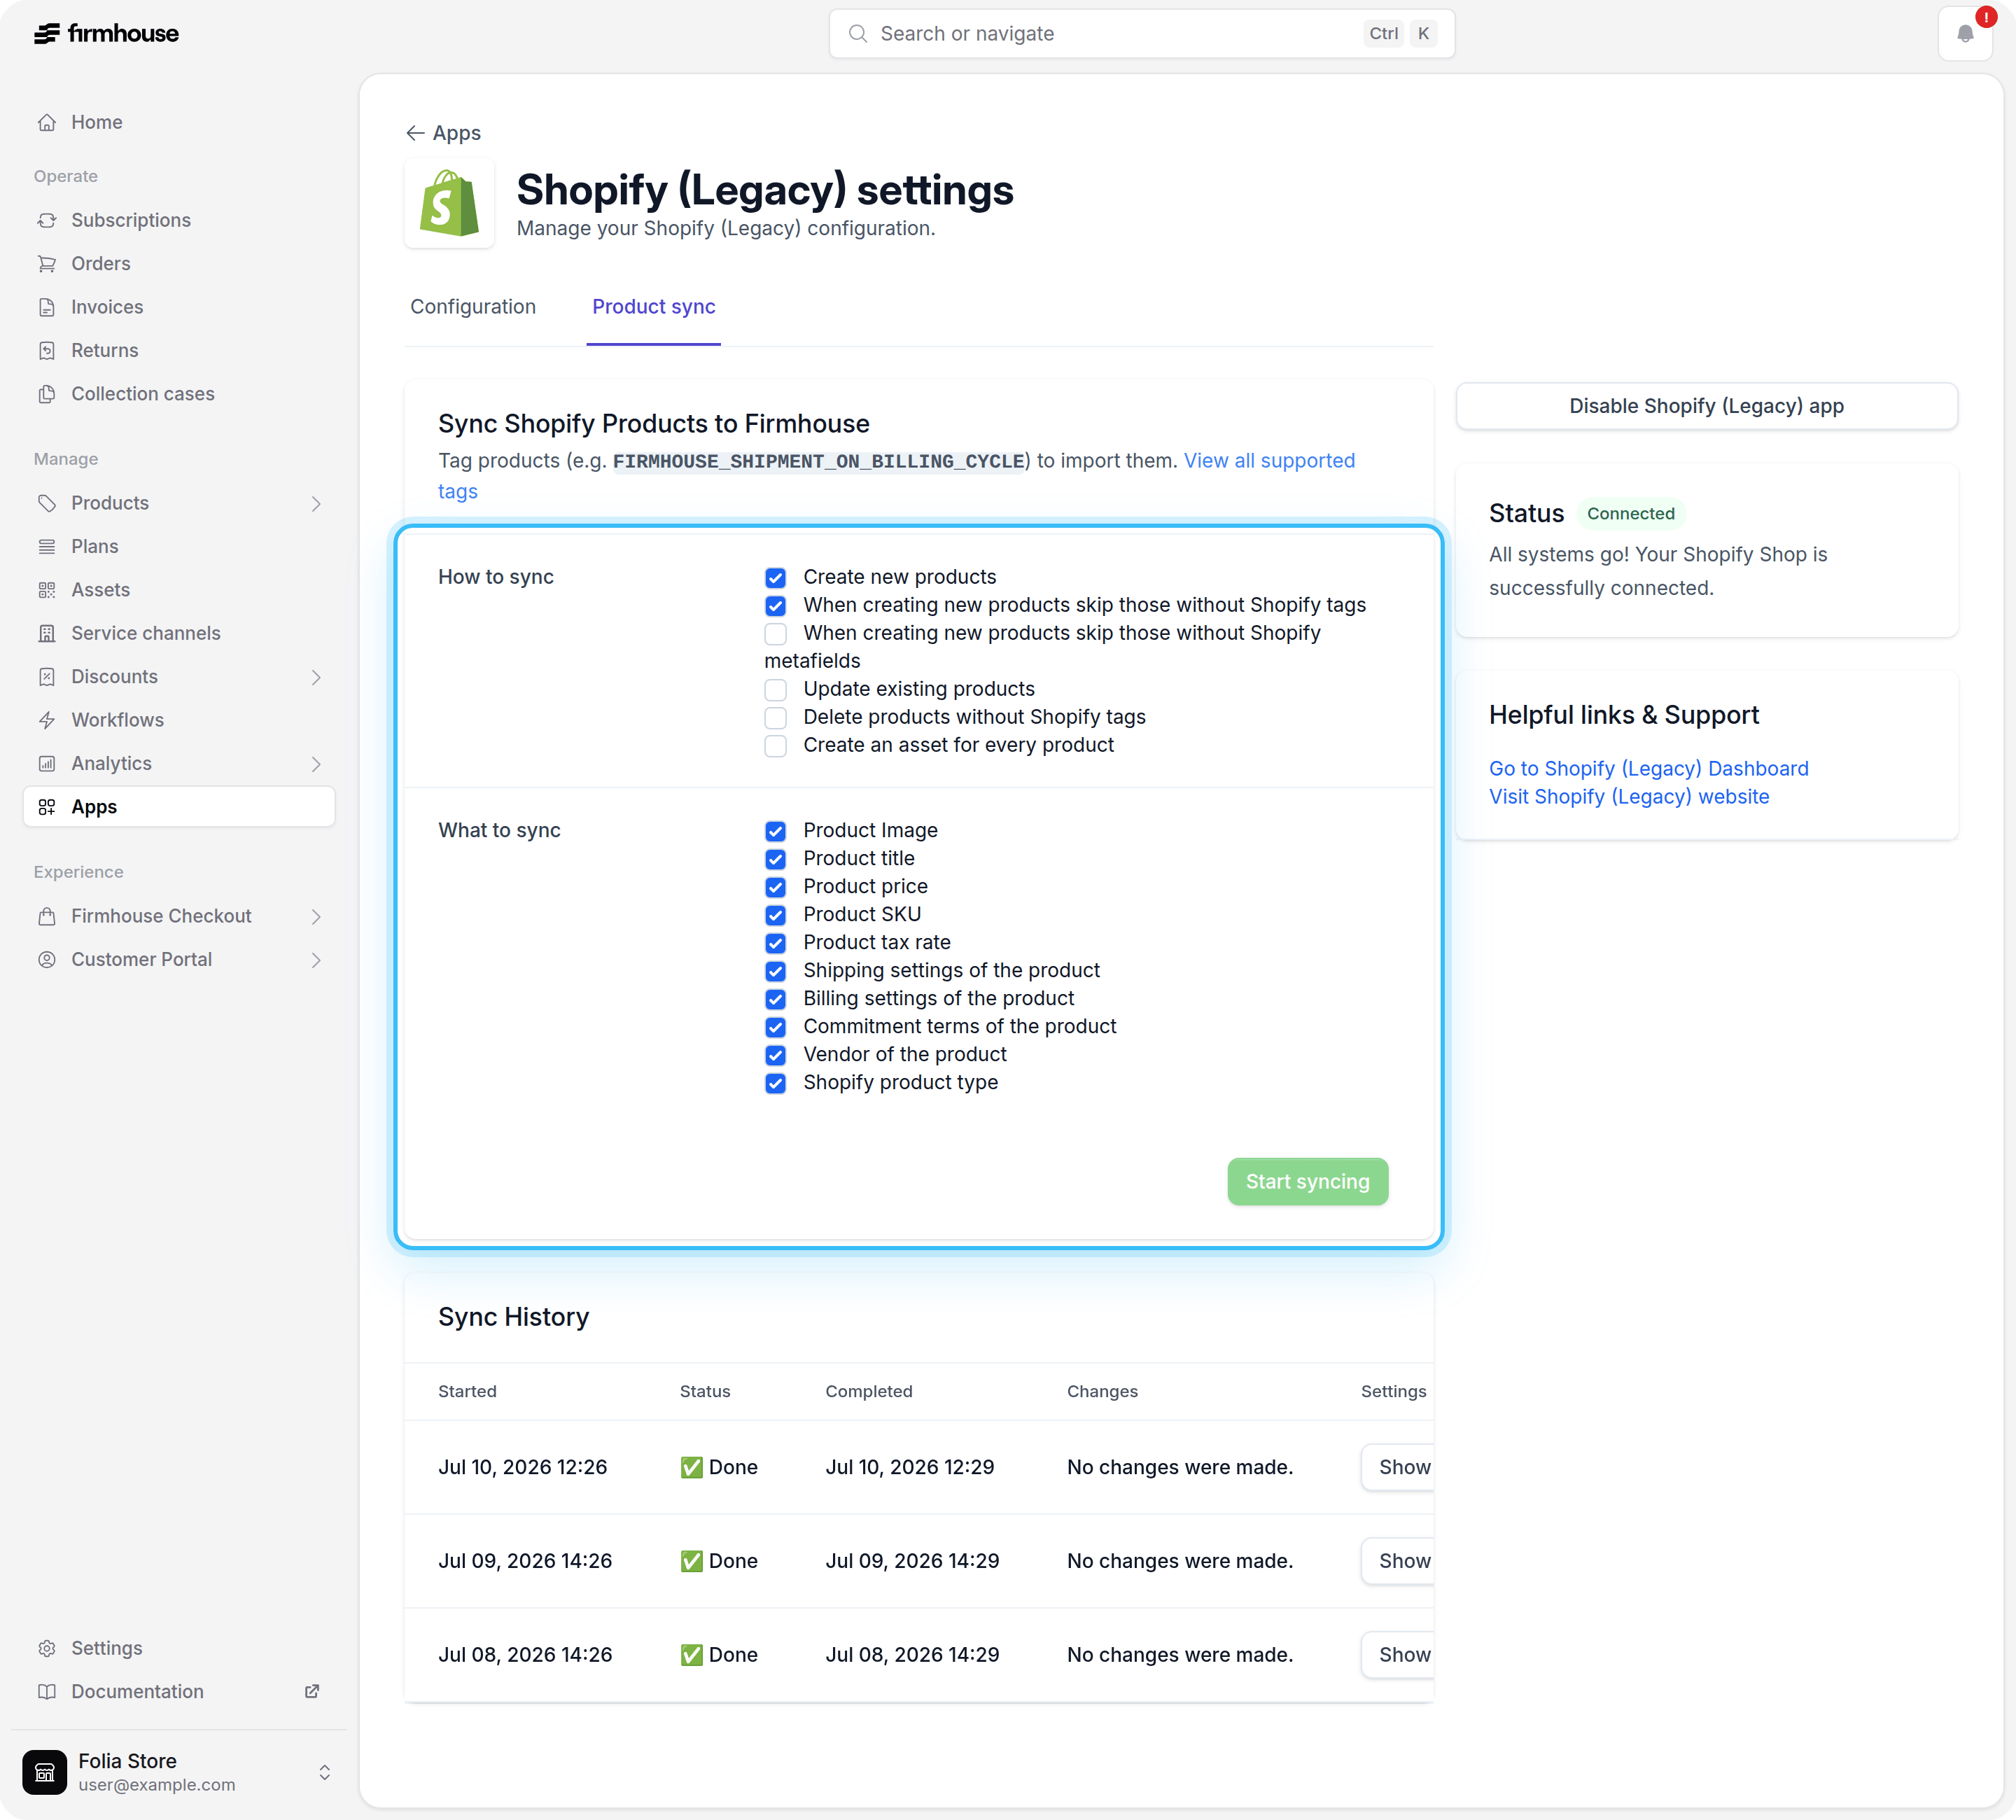Open Plans in the sidebar

click(179, 546)
